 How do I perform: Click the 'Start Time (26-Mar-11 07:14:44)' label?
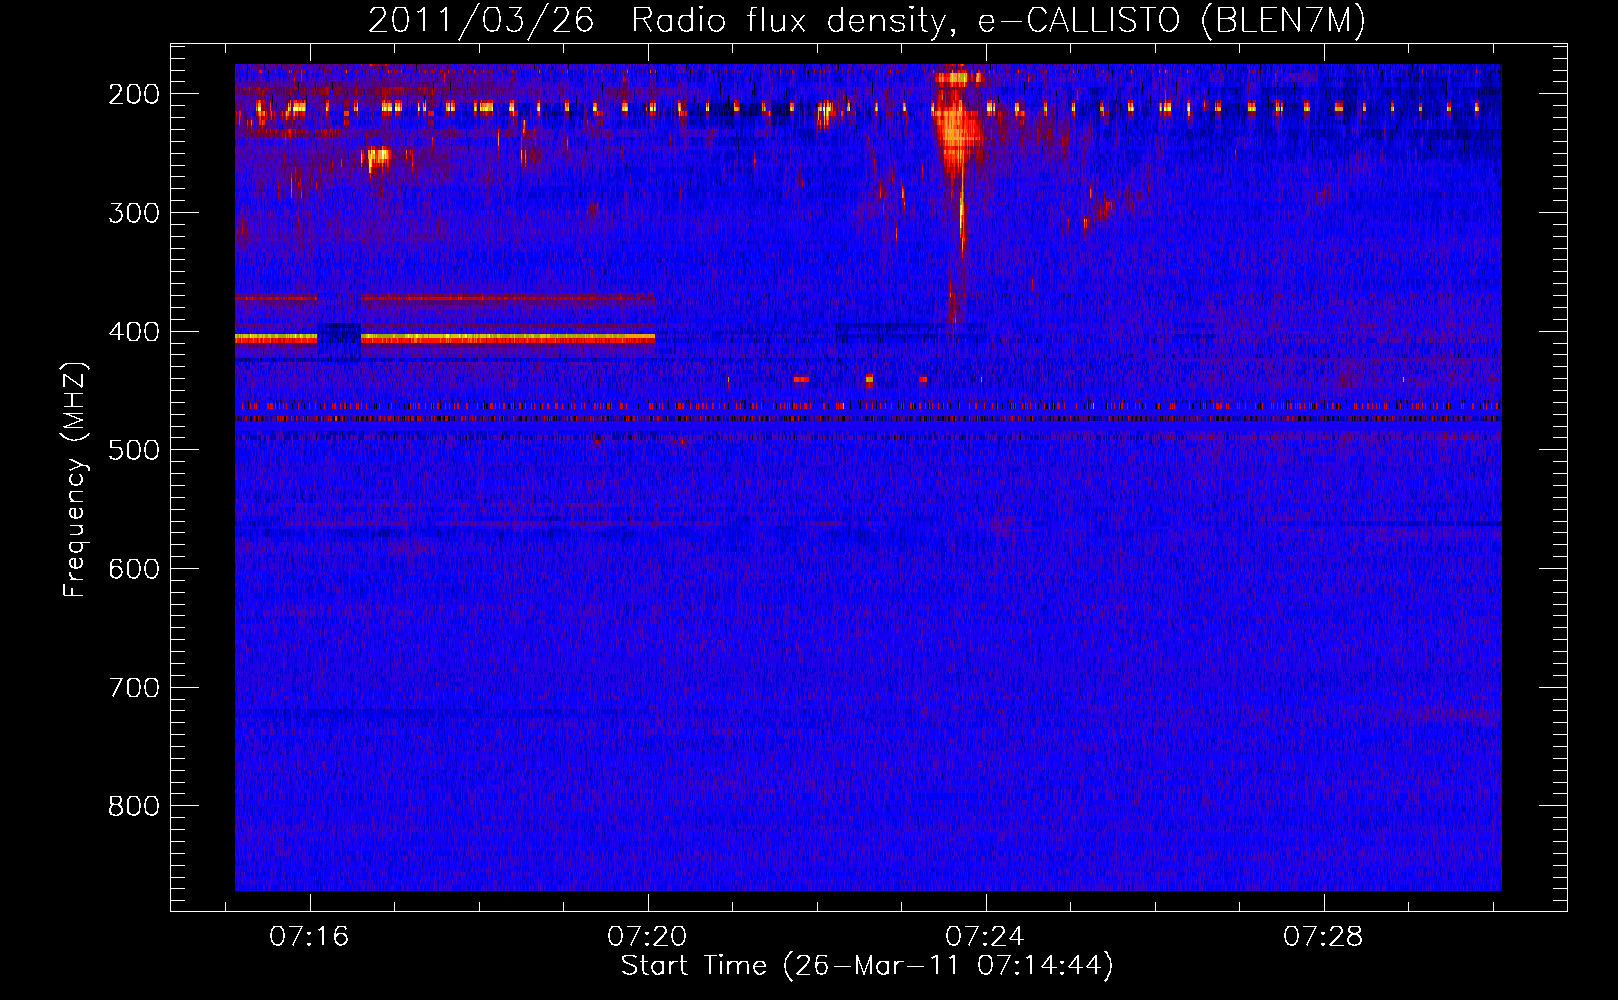867,966
